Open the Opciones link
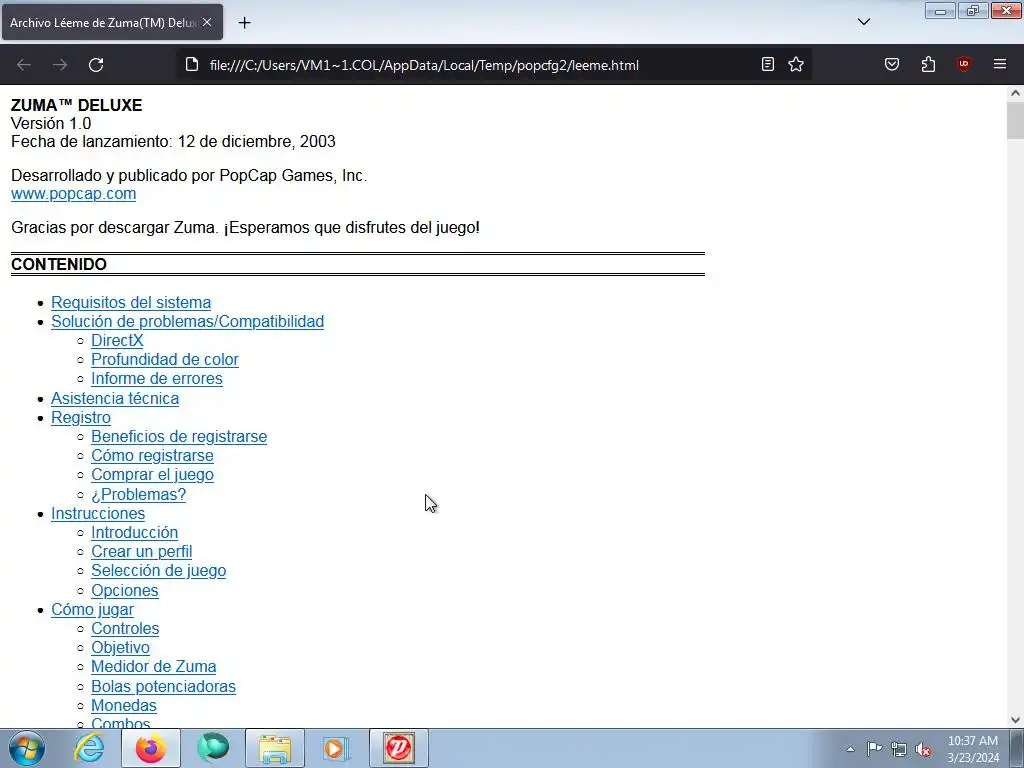 click(125, 590)
